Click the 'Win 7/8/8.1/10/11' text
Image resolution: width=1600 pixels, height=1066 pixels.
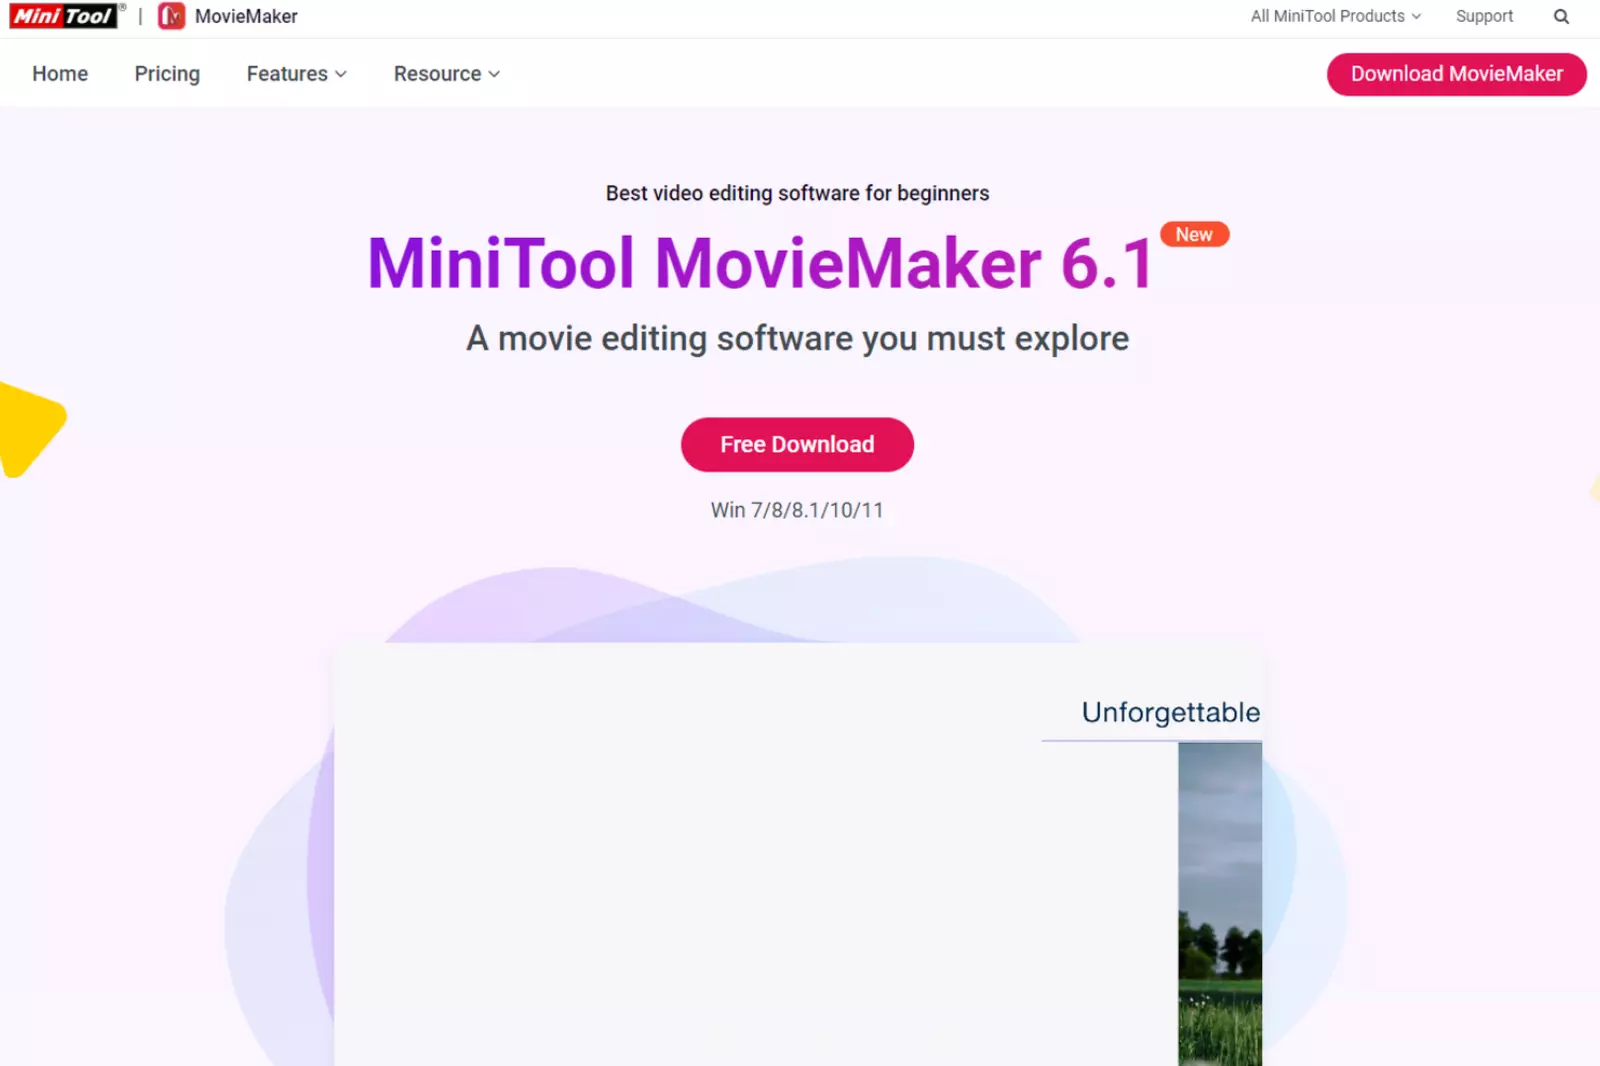click(x=797, y=510)
